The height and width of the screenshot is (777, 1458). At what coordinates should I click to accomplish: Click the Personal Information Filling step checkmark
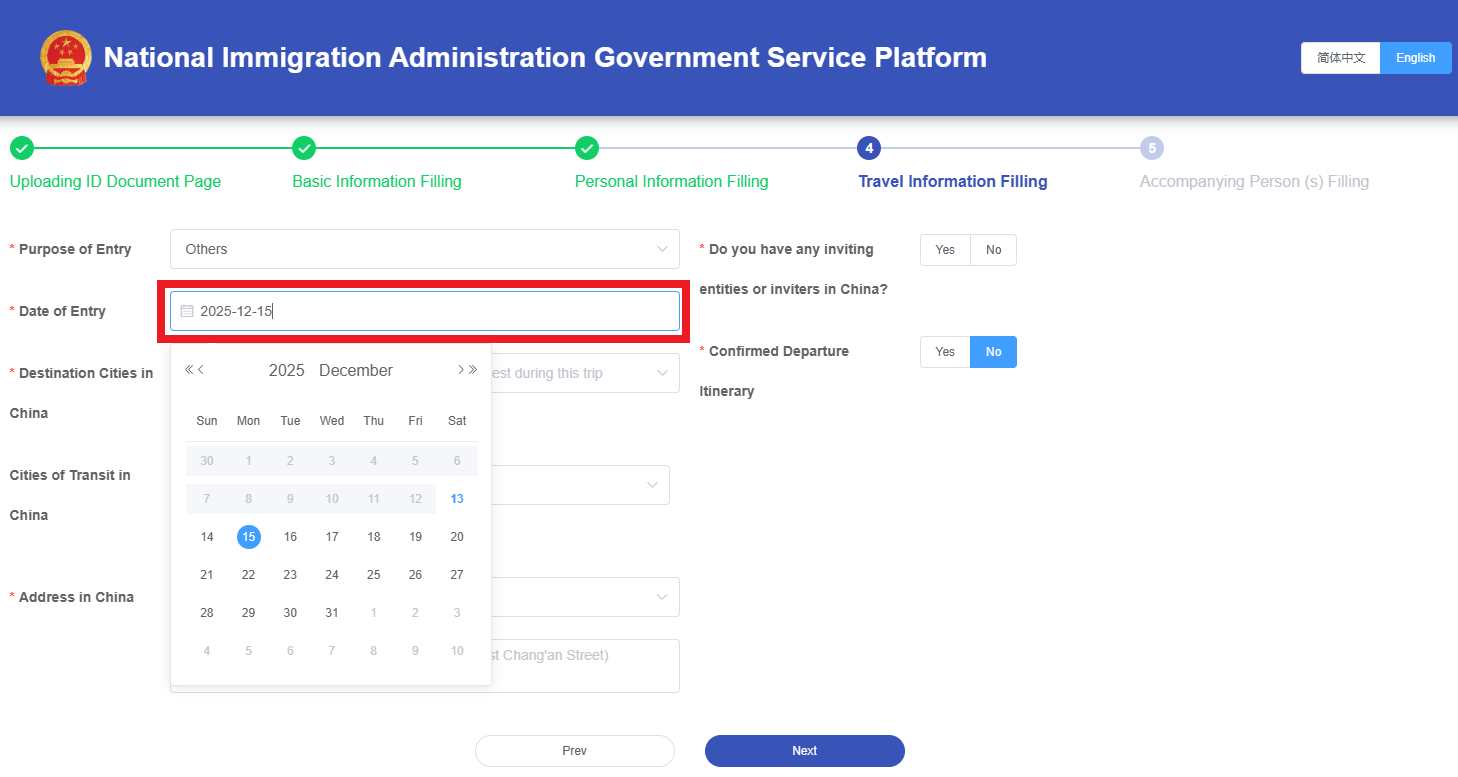click(587, 148)
